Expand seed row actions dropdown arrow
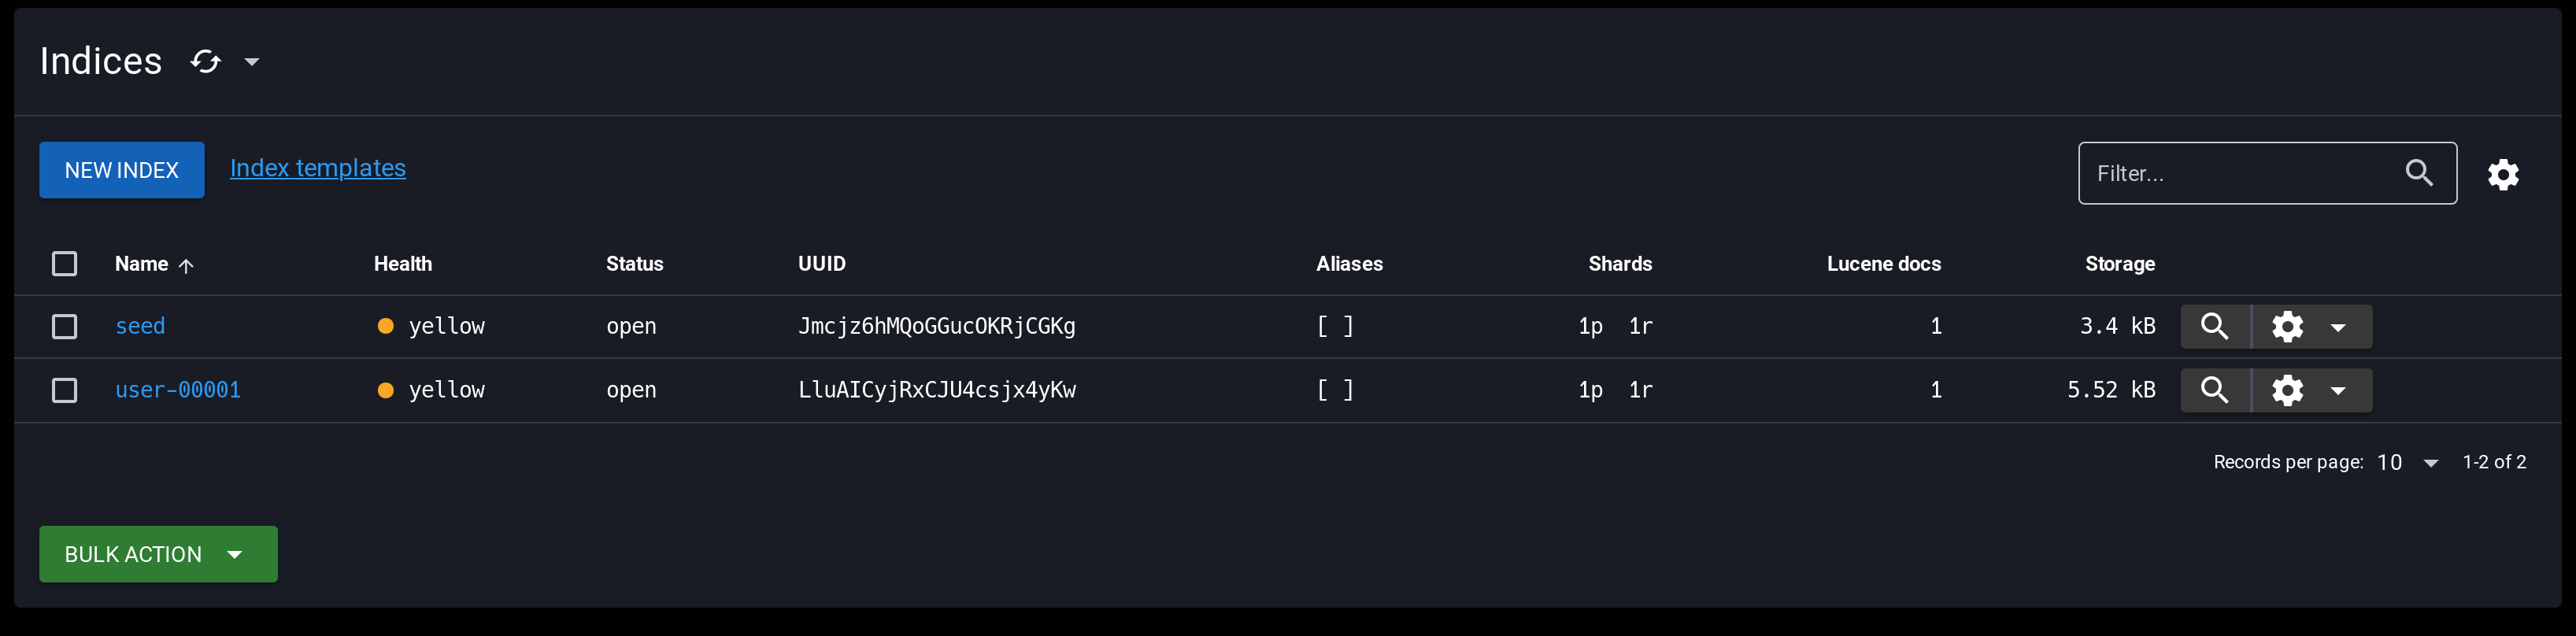Image resolution: width=2576 pixels, height=636 pixels. pyautogui.click(x=2338, y=327)
